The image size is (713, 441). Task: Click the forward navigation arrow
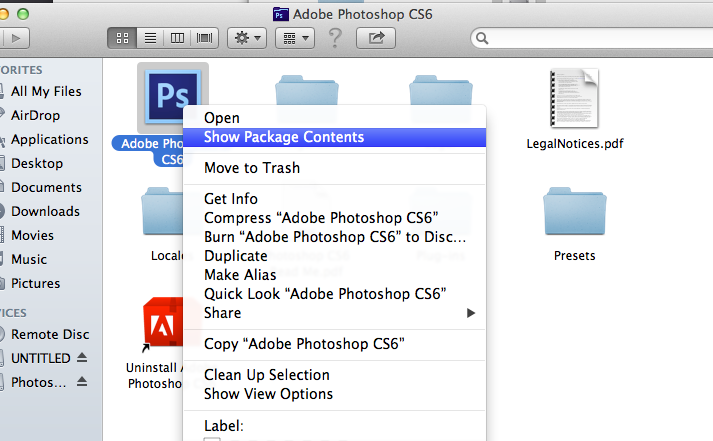pyautogui.click(x=15, y=38)
